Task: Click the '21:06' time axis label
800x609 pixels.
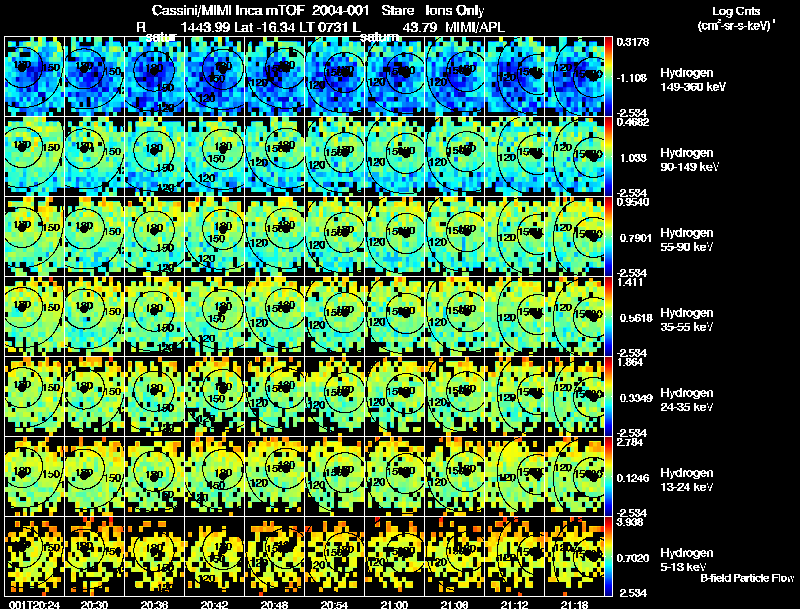Action: [x=455, y=605]
